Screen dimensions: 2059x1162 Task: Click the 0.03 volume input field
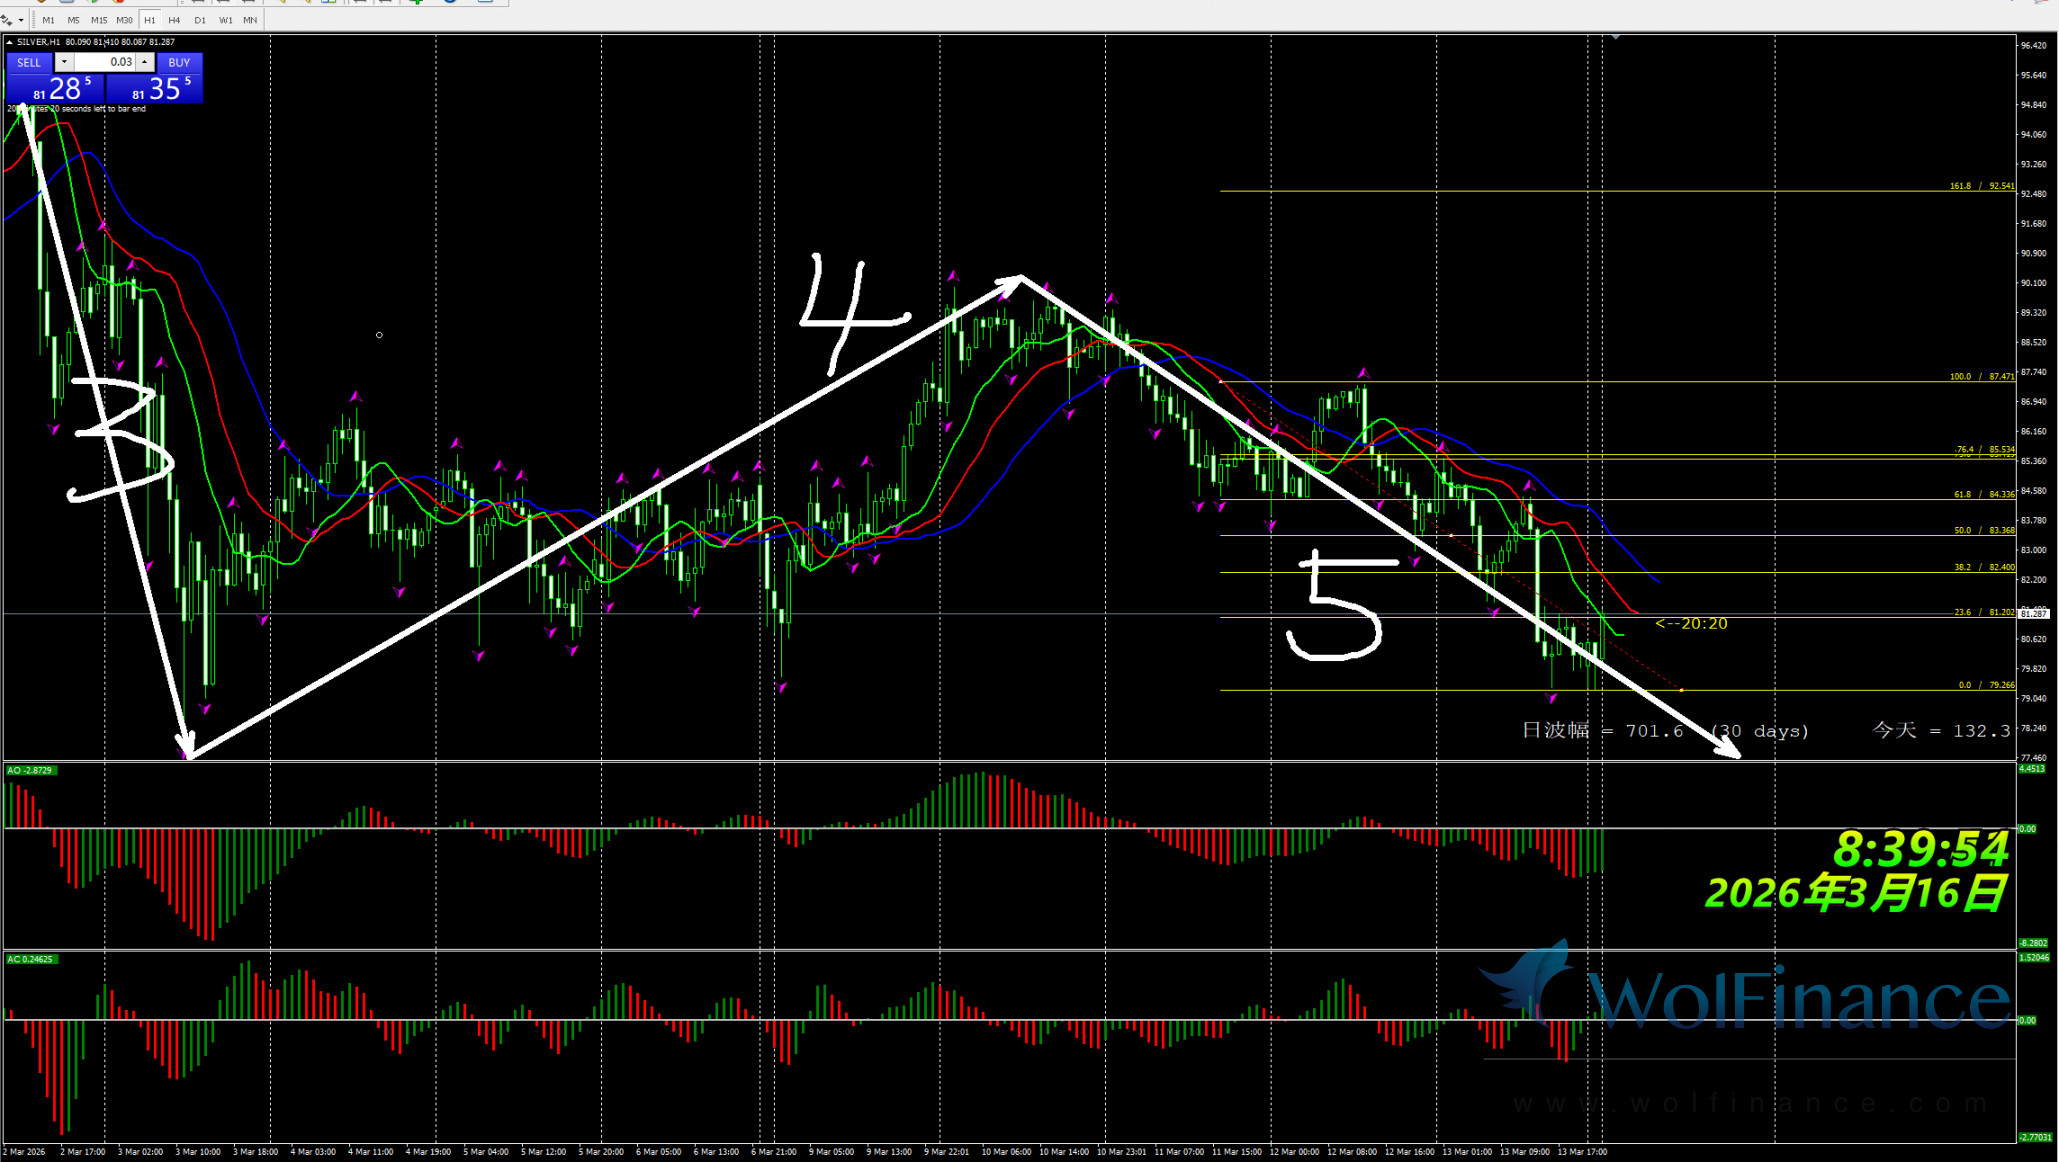tap(105, 62)
